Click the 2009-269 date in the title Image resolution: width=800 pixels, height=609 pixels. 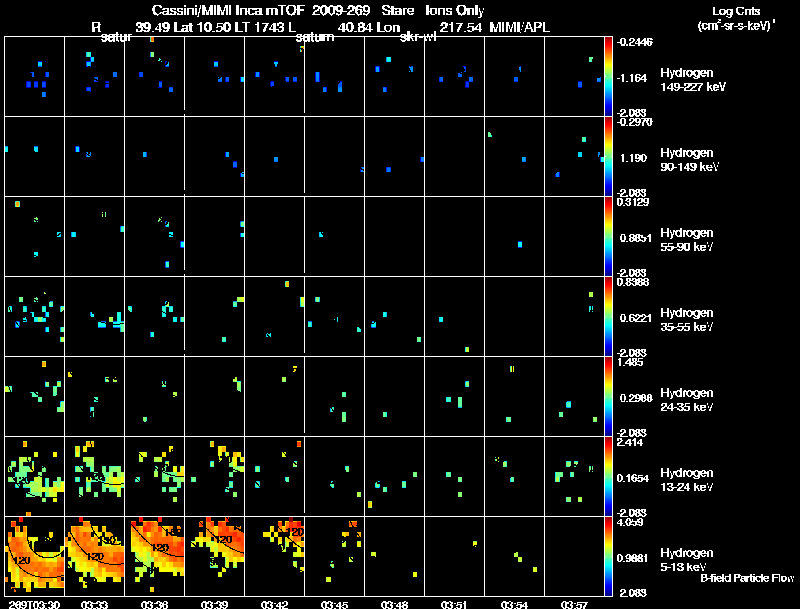342,11
